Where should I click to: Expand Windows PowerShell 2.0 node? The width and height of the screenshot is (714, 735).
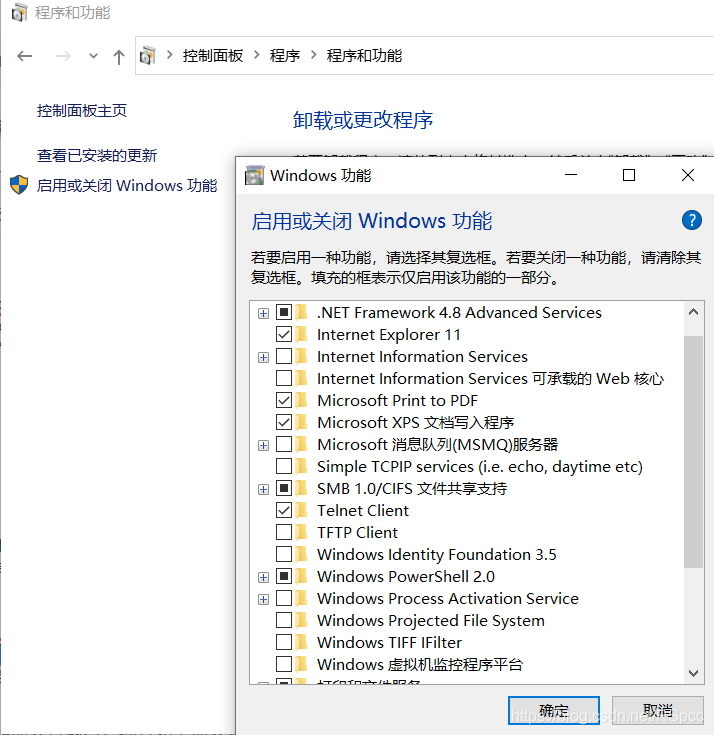coord(263,577)
